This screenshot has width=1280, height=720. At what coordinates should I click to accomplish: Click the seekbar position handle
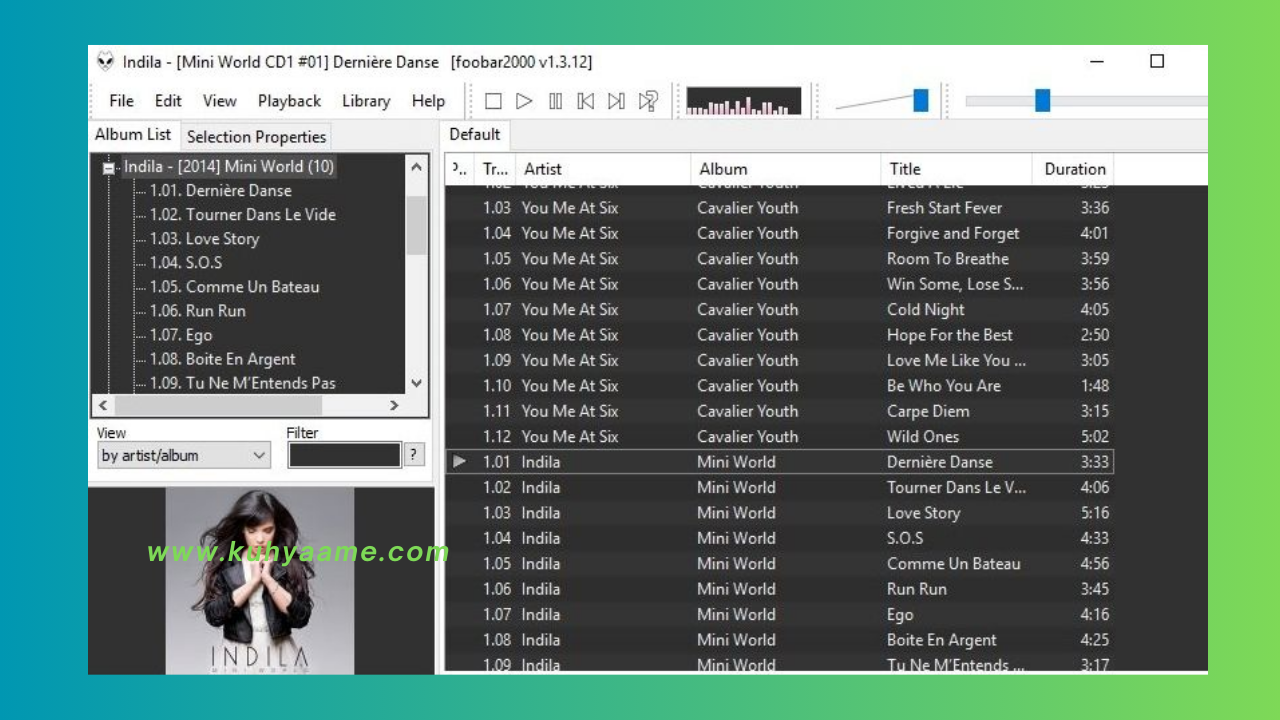1043,100
